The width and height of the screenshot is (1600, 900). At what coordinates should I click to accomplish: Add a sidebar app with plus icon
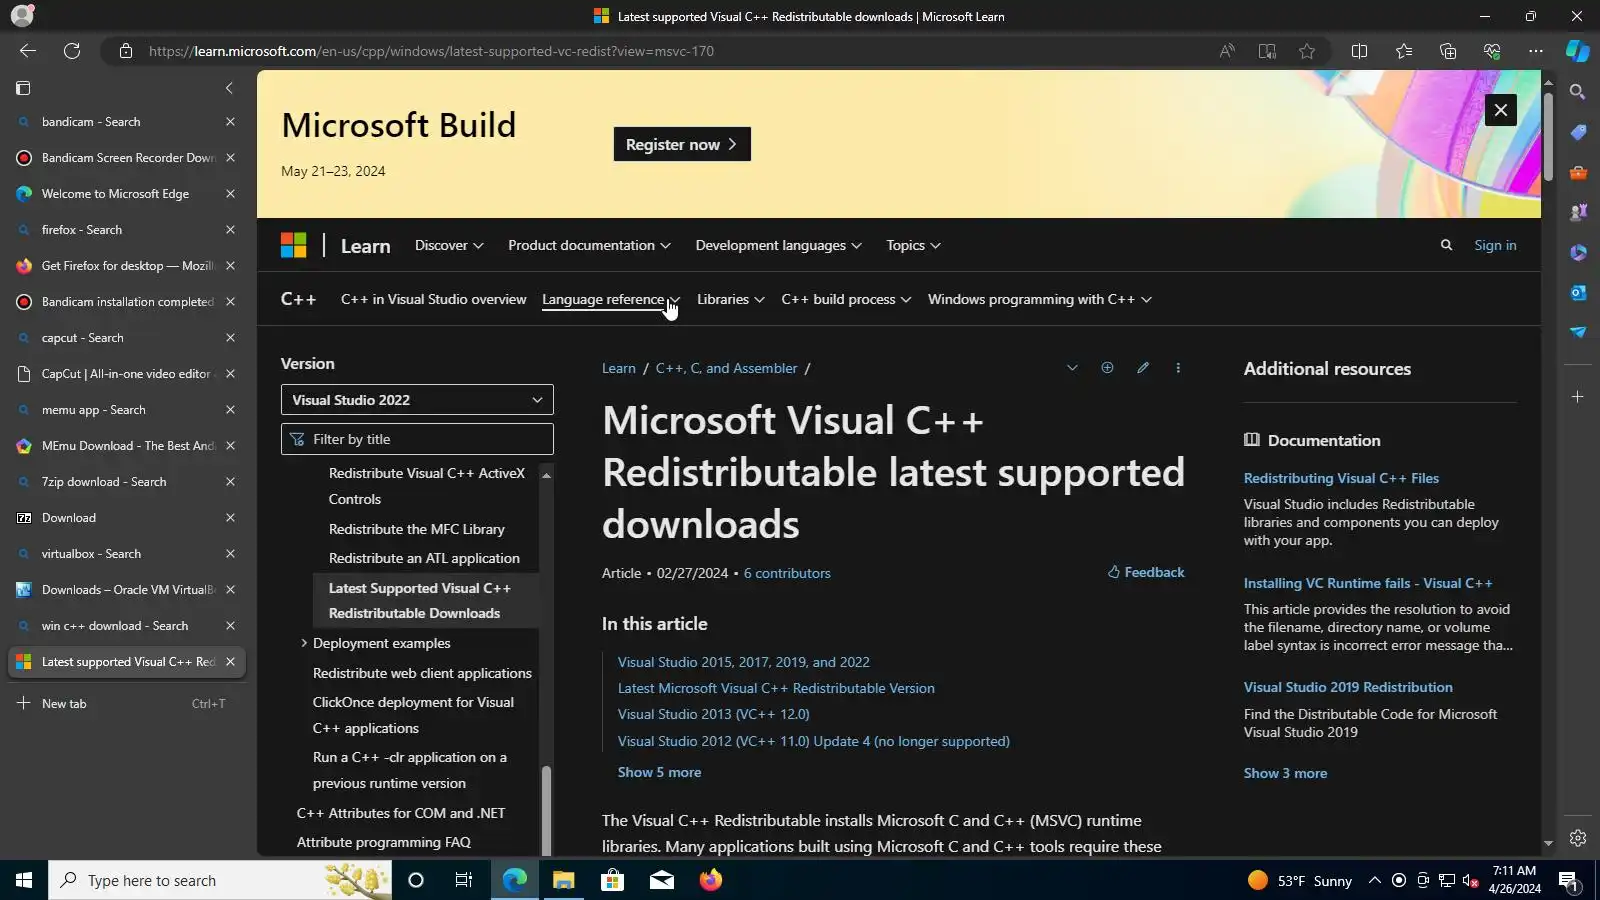[1577, 397]
